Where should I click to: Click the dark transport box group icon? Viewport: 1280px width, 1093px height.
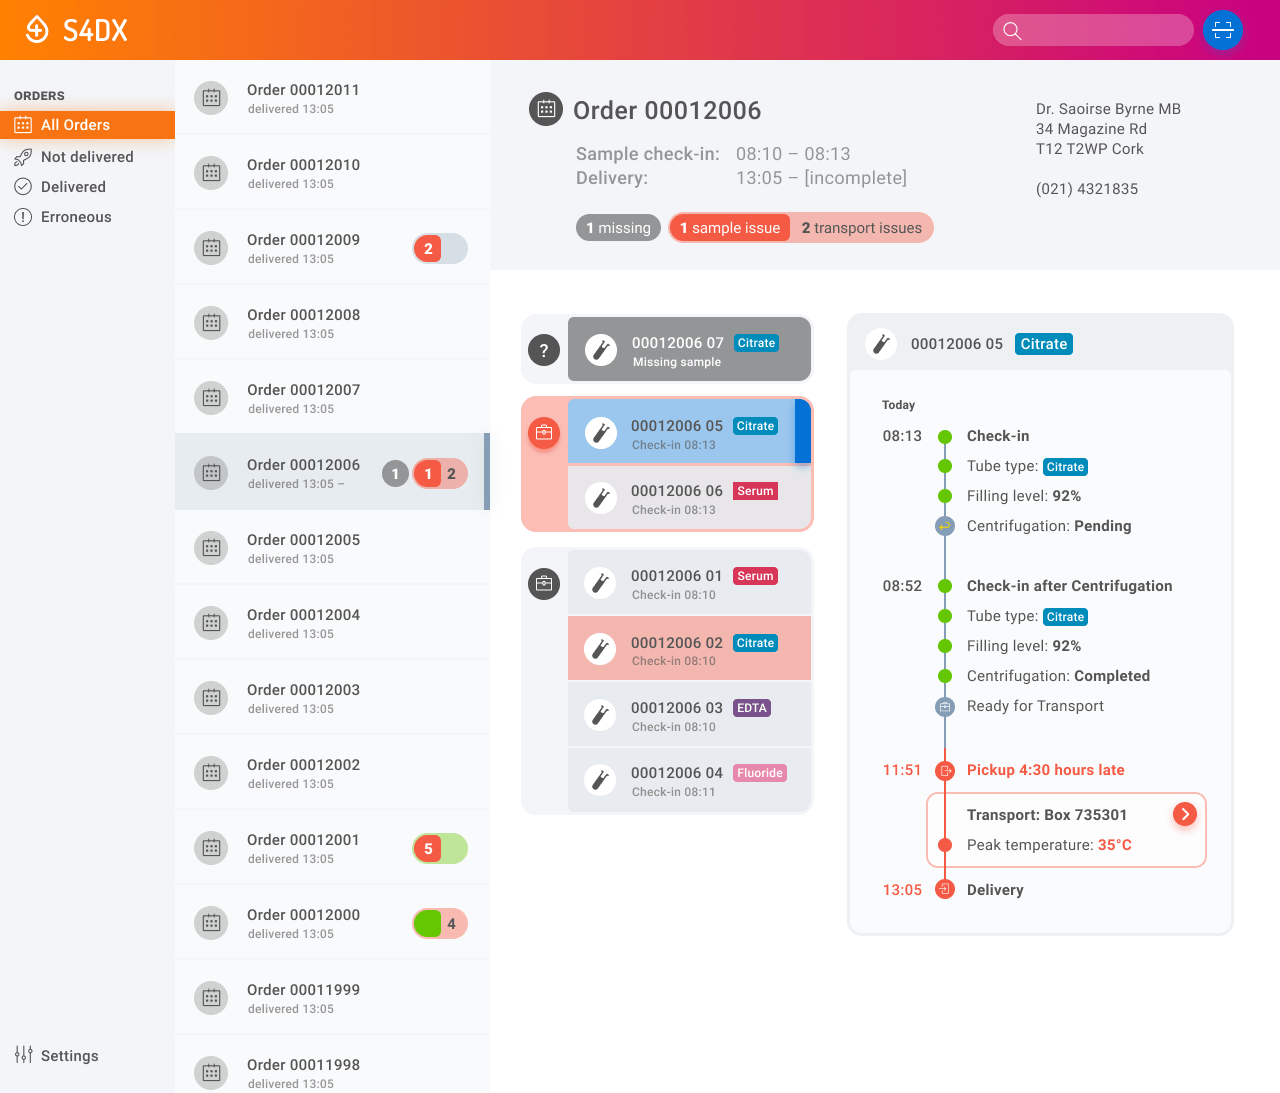pyautogui.click(x=544, y=583)
